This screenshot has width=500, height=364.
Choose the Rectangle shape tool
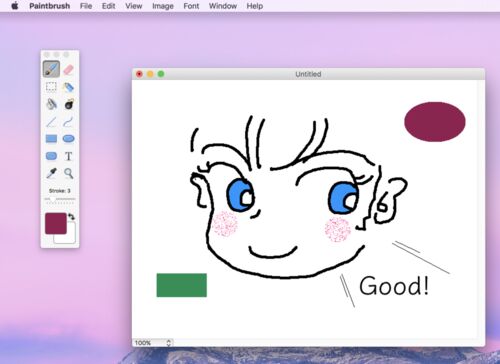[51, 139]
